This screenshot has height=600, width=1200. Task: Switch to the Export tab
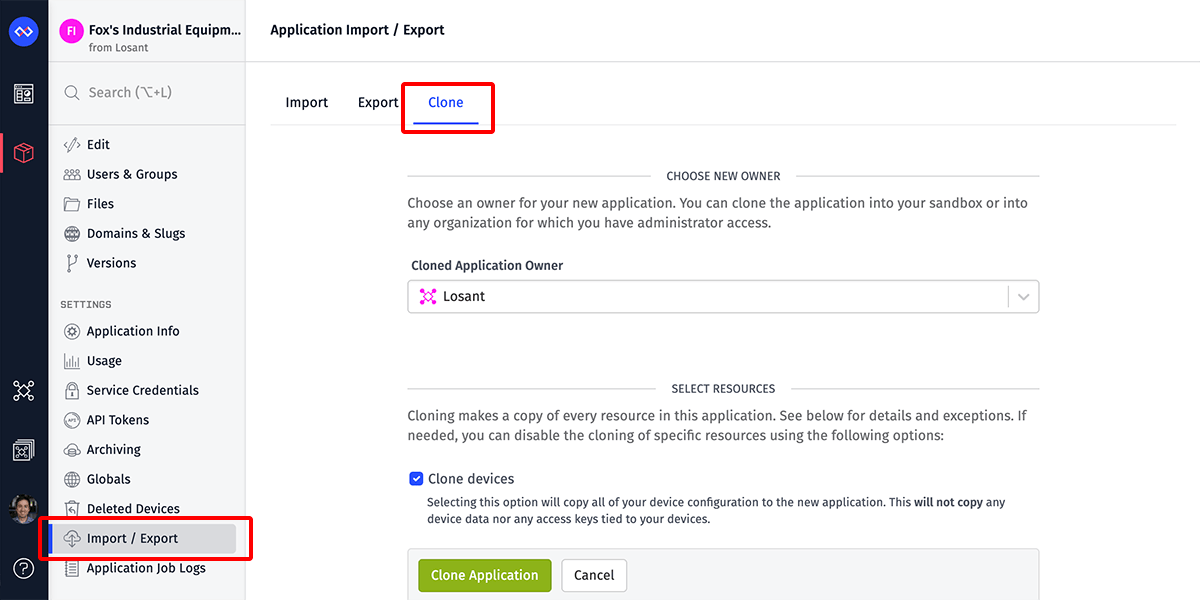tap(377, 102)
